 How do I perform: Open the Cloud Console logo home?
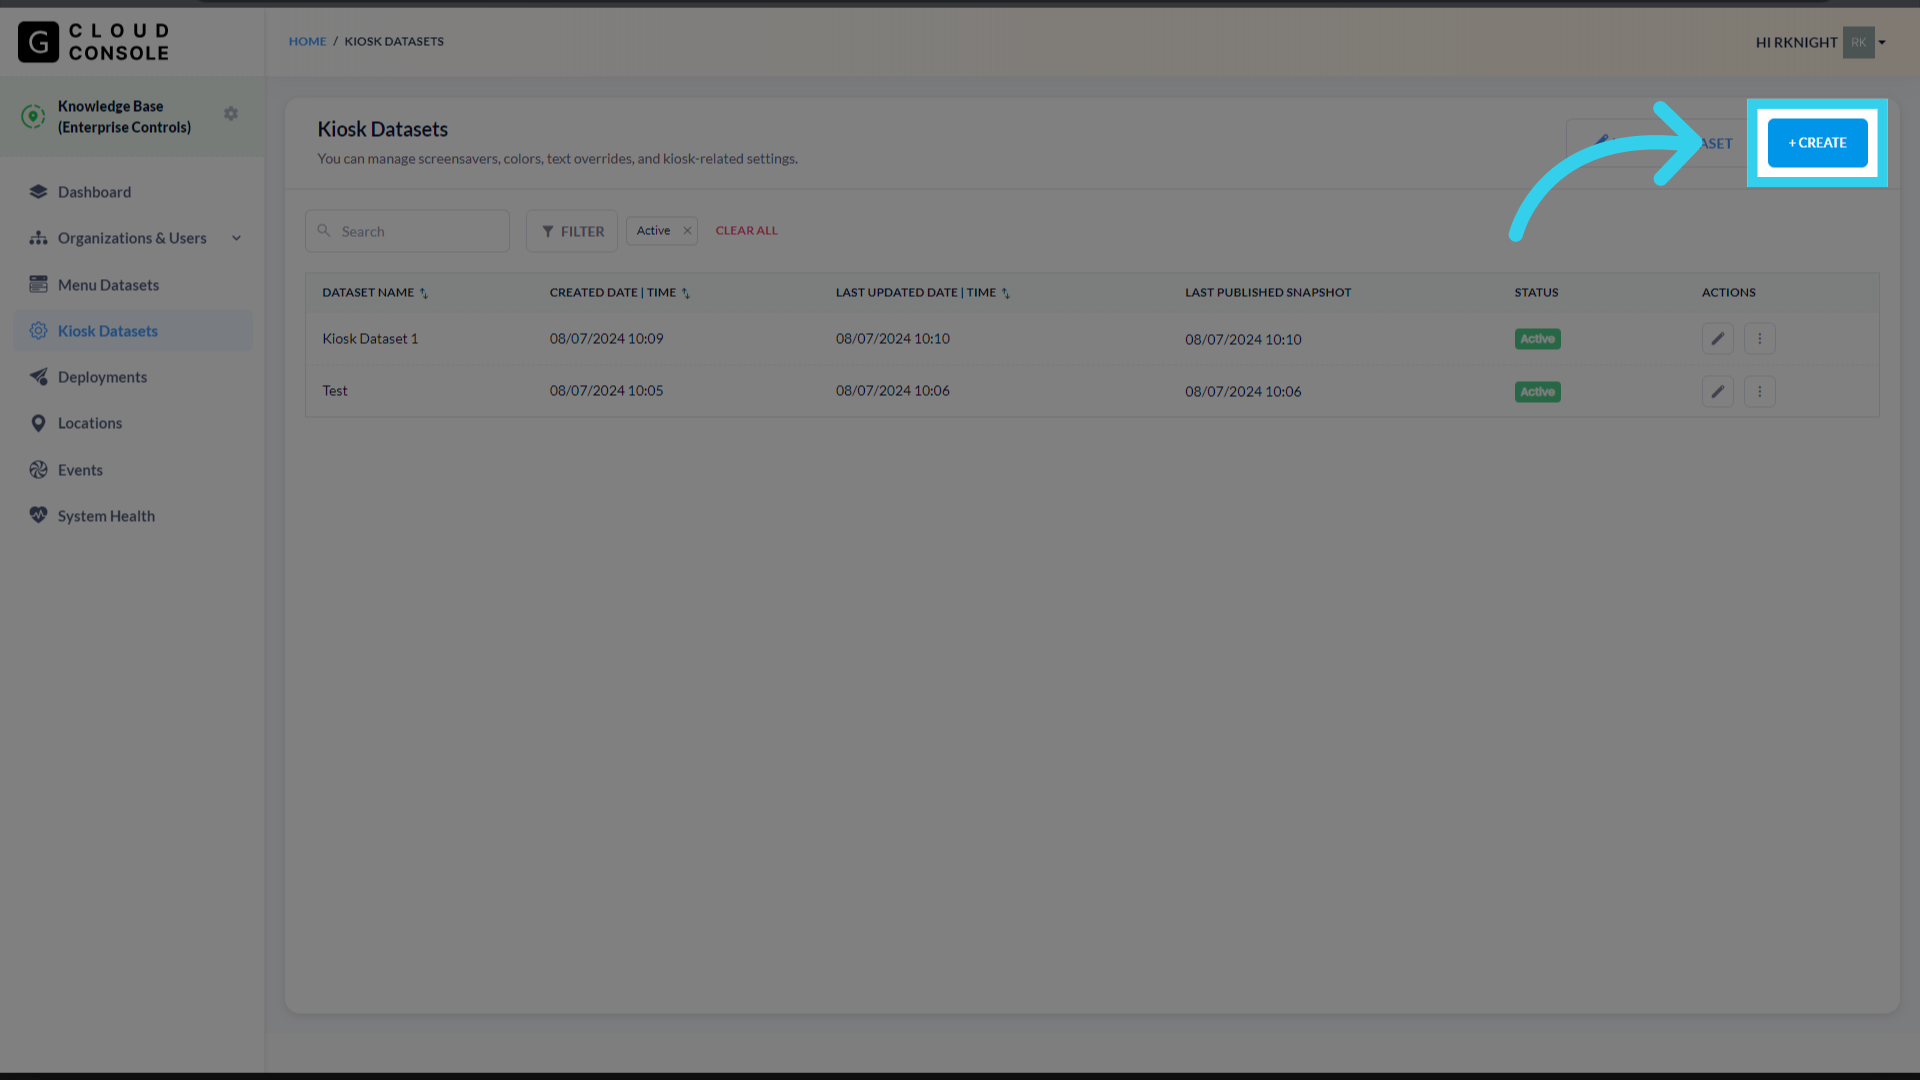(x=93, y=42)
